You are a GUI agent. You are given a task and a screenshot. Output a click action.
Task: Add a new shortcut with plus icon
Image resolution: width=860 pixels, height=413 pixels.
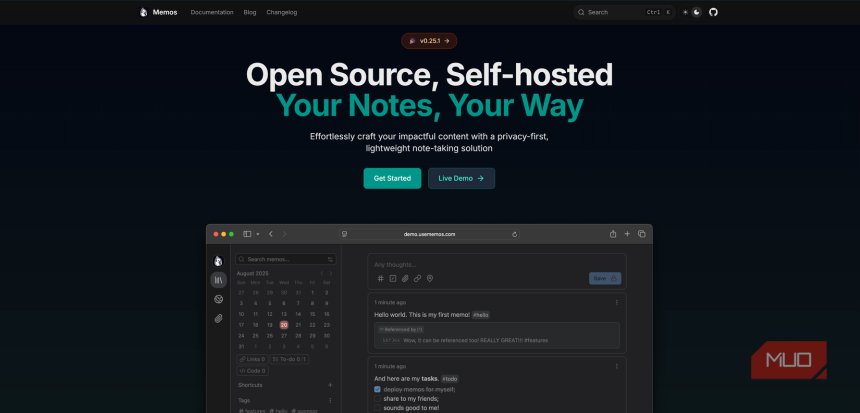pyautogui.click(x=330, y=384)
